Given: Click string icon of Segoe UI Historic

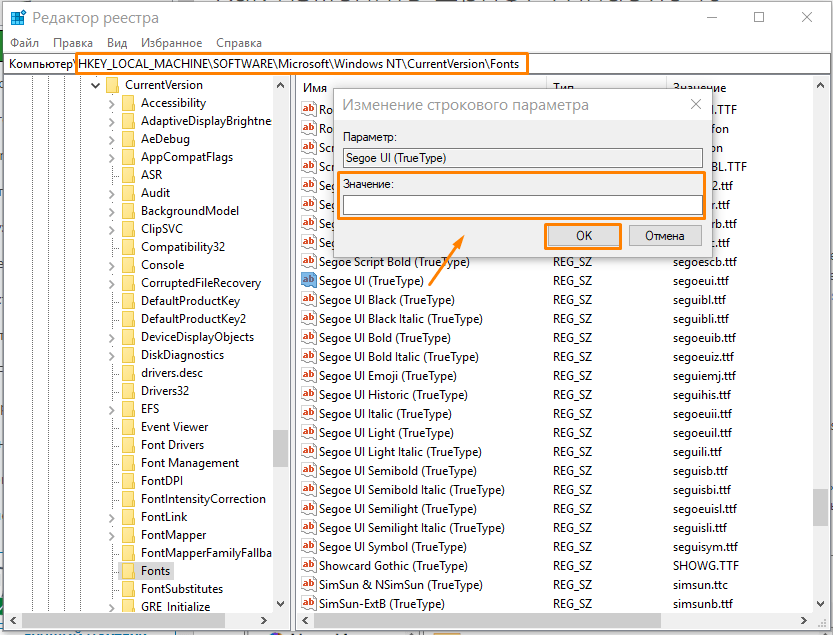Looking at the screenshot, I should (309, 394).
